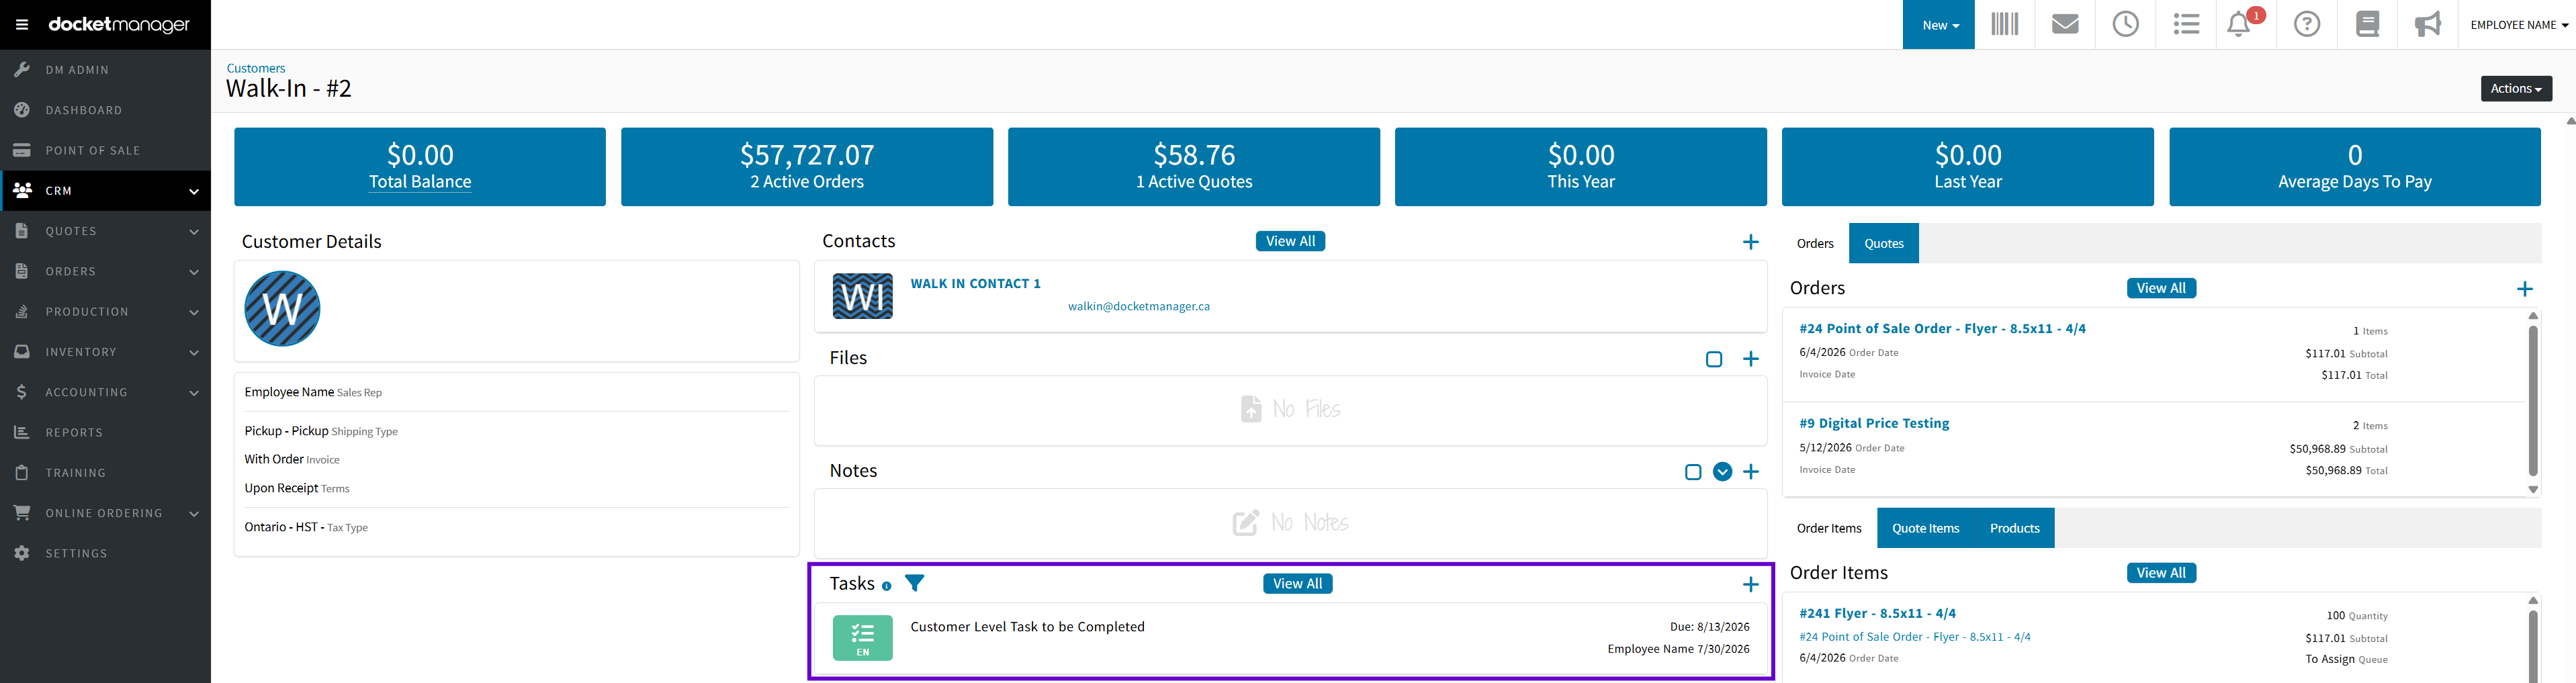Image resolution: width=2576 pixels, height=683 pixels.
Task: Open Total Balance link
Action: point(420,182)
